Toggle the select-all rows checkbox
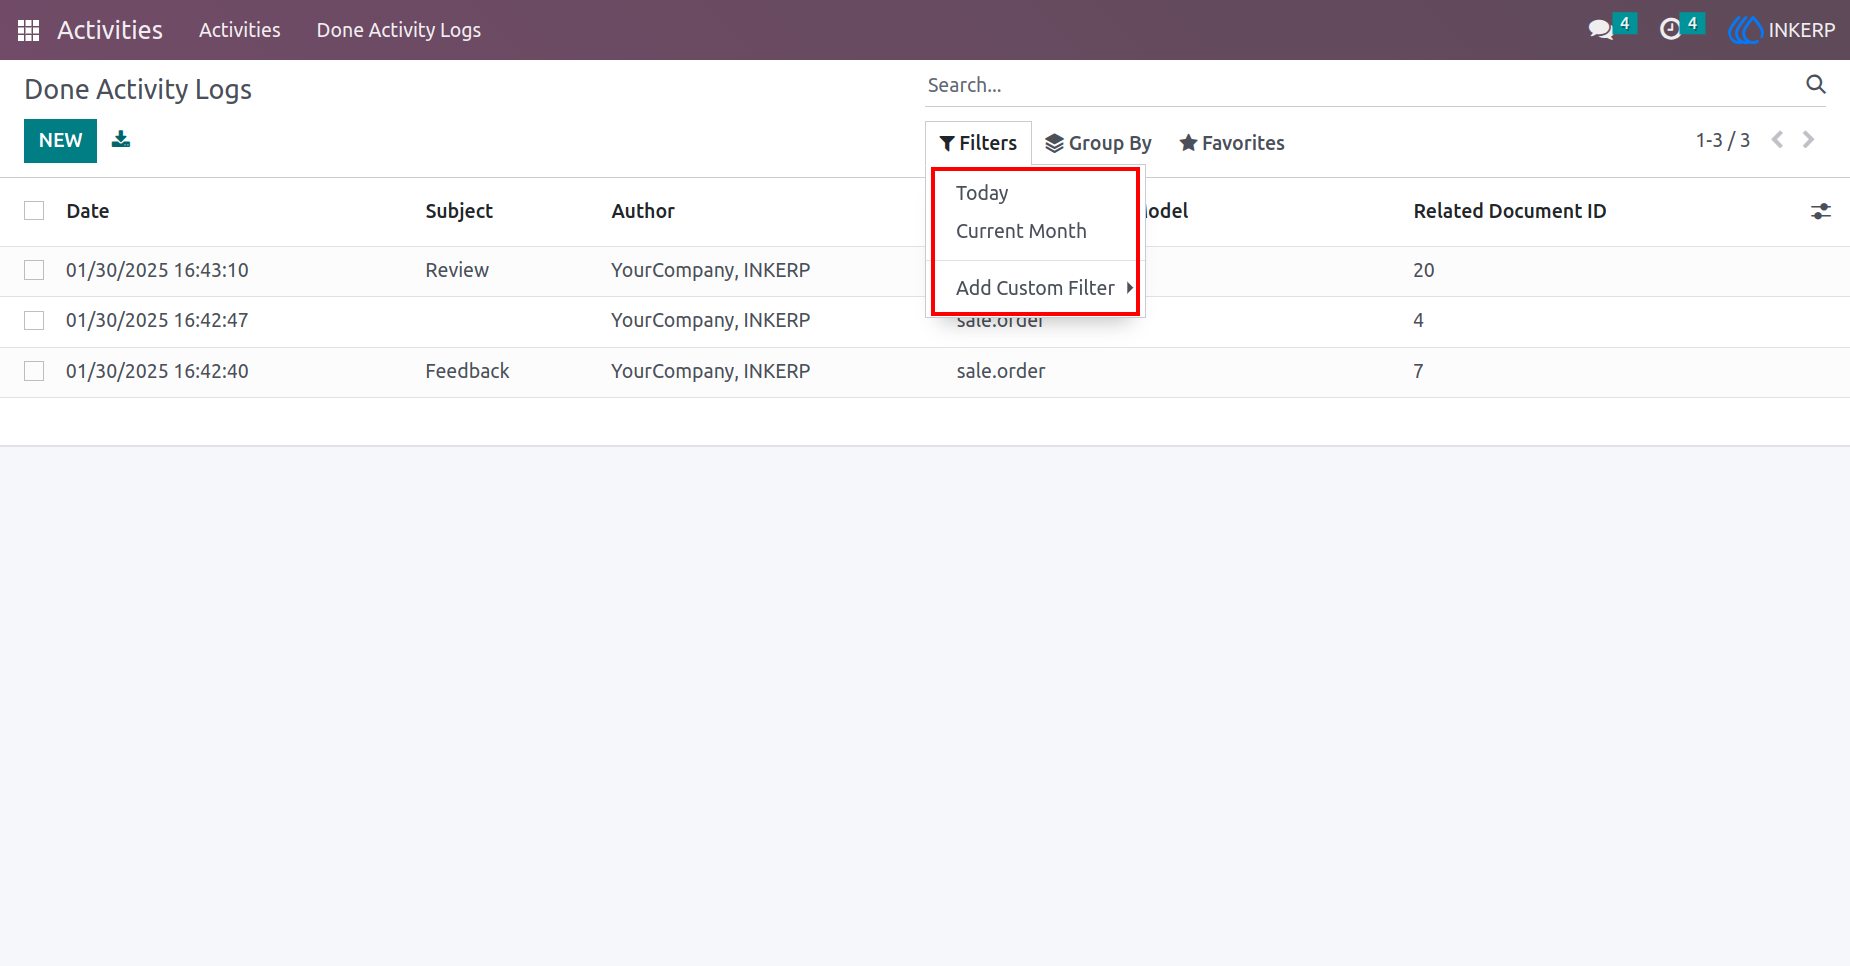The image size is (1850, 966). (x=34, y=210)
